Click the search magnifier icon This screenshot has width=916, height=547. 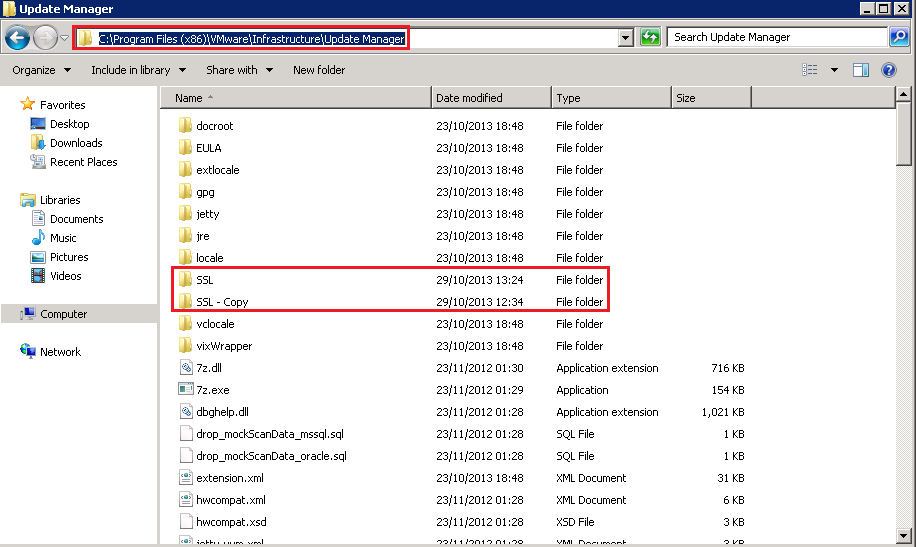point(898,38)
